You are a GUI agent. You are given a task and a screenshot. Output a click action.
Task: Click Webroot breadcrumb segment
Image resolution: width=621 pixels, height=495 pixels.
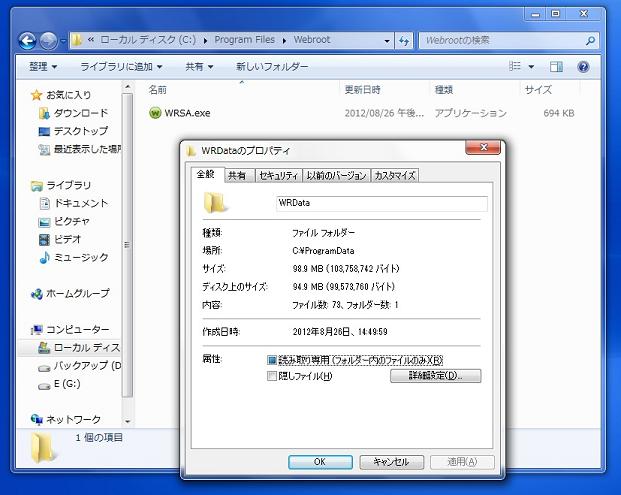[312, 40]
